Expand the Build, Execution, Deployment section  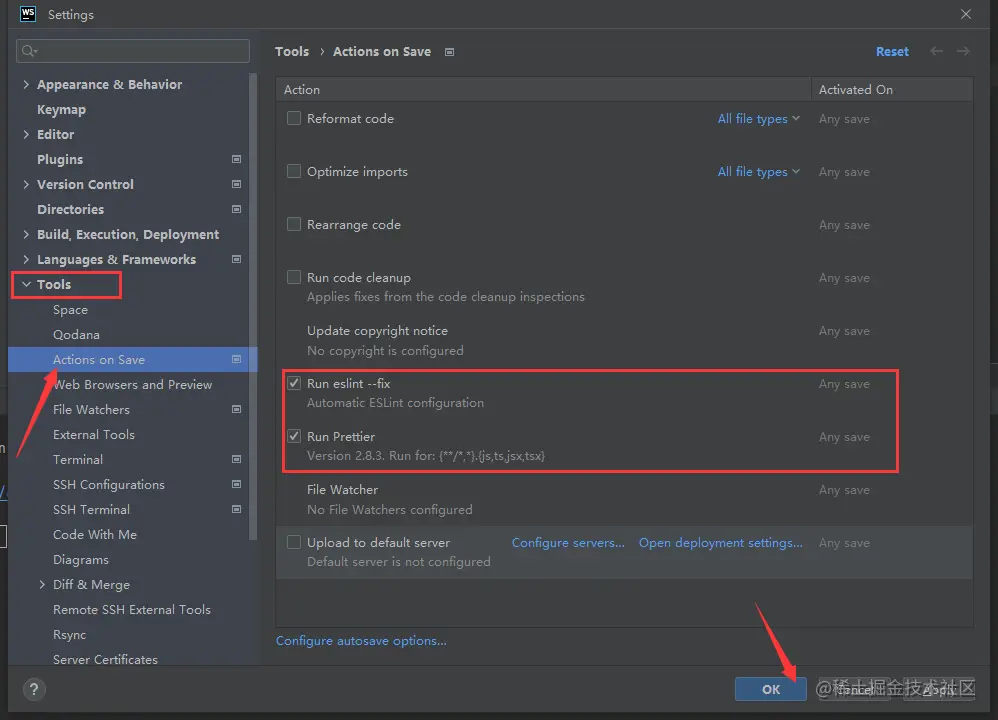tap(26, 234)
